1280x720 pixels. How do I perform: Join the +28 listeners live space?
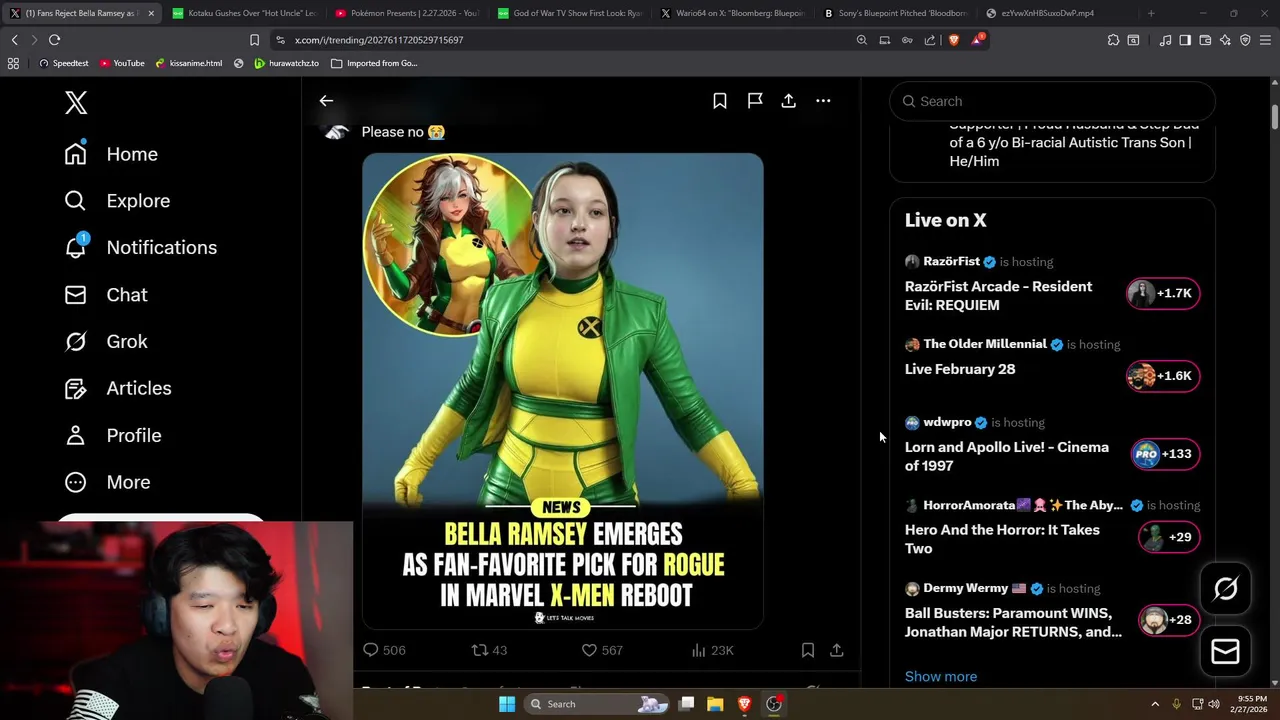click(1169, 620)
